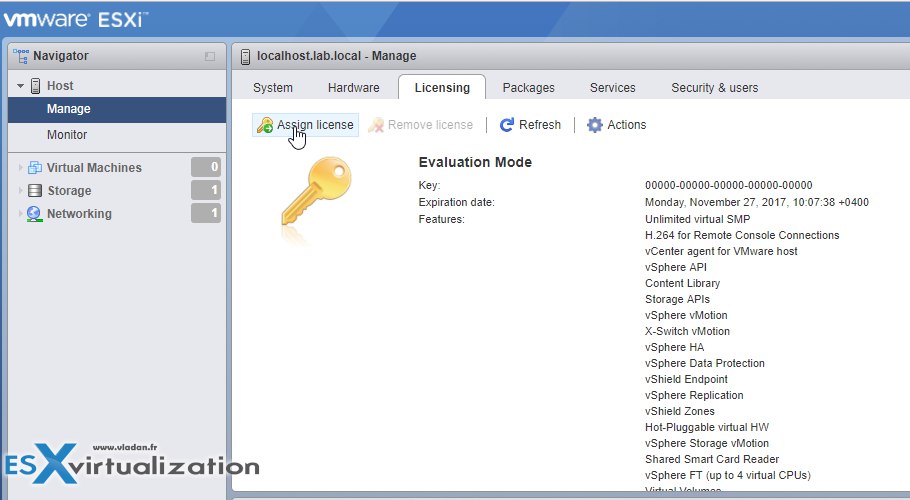Viewport: 910px width, 500px height.
Task: Click the Remove license button label
Action: point(430,125)
